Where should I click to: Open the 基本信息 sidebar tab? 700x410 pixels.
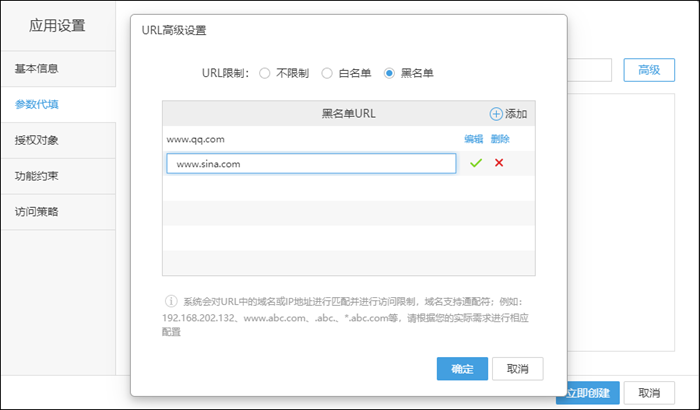click(57, 68)
